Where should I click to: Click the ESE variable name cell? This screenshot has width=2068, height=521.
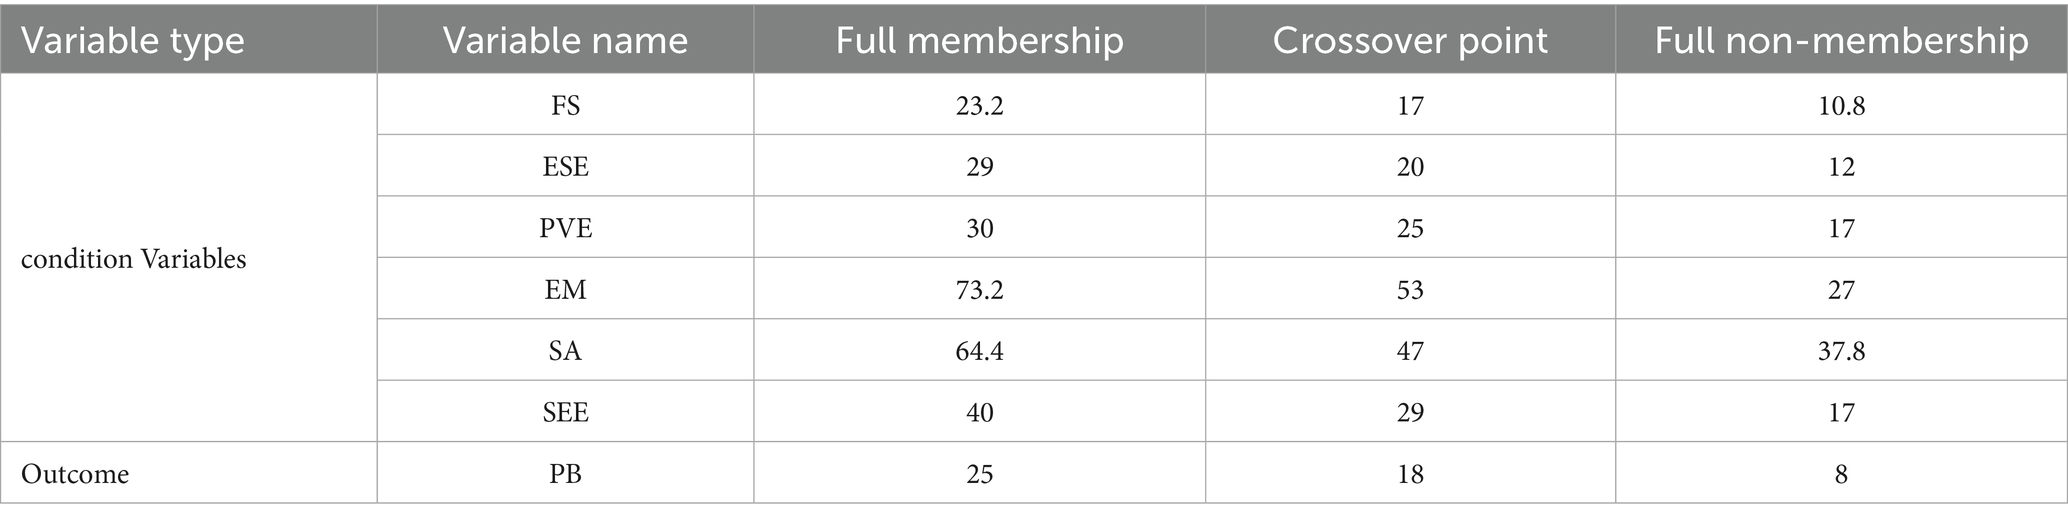click(565, 166)
